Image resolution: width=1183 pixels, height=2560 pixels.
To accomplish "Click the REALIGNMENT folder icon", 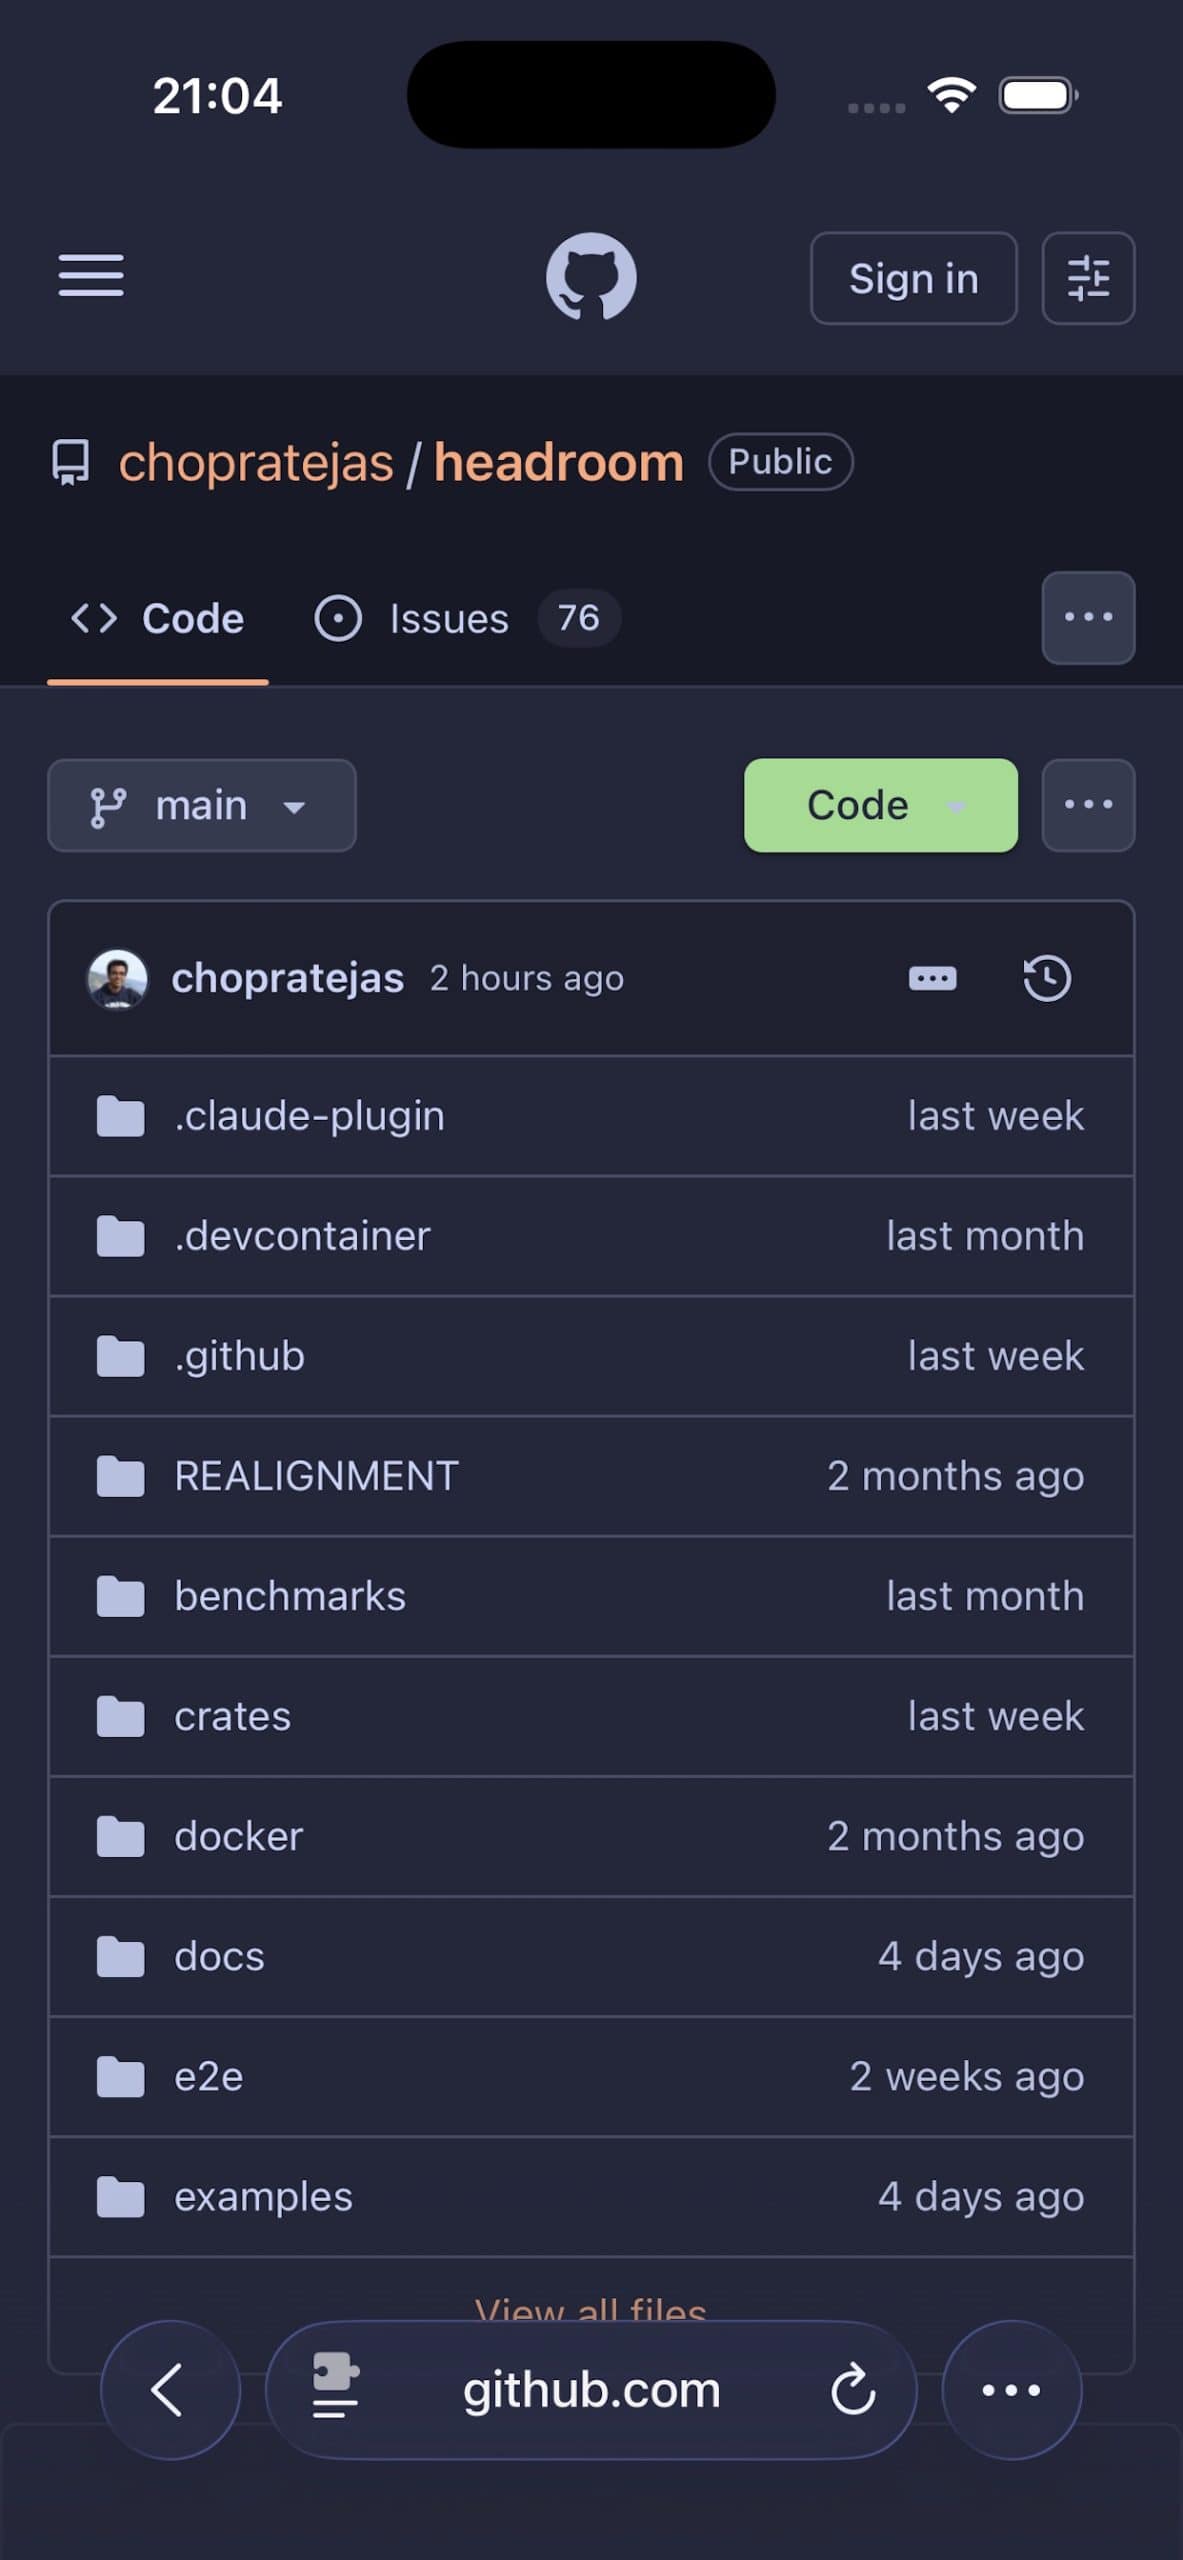I will 121,1476.
